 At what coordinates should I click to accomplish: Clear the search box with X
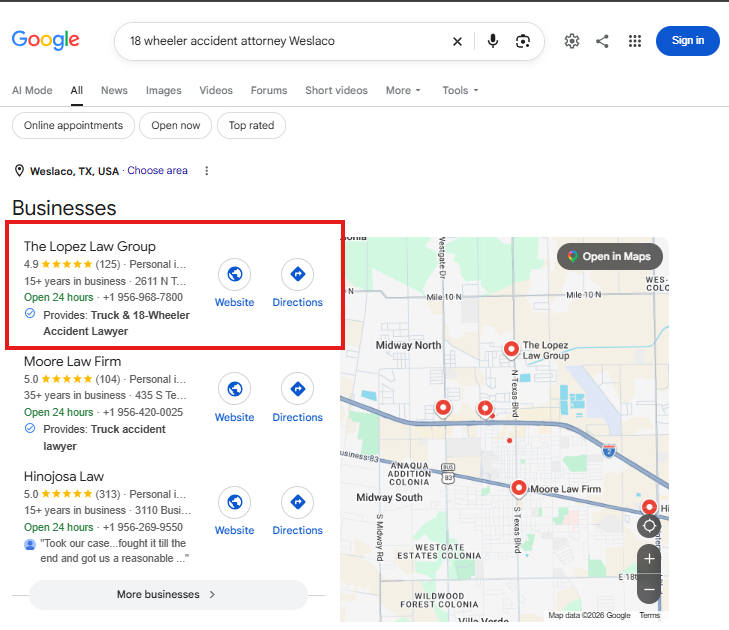[457, 41]
